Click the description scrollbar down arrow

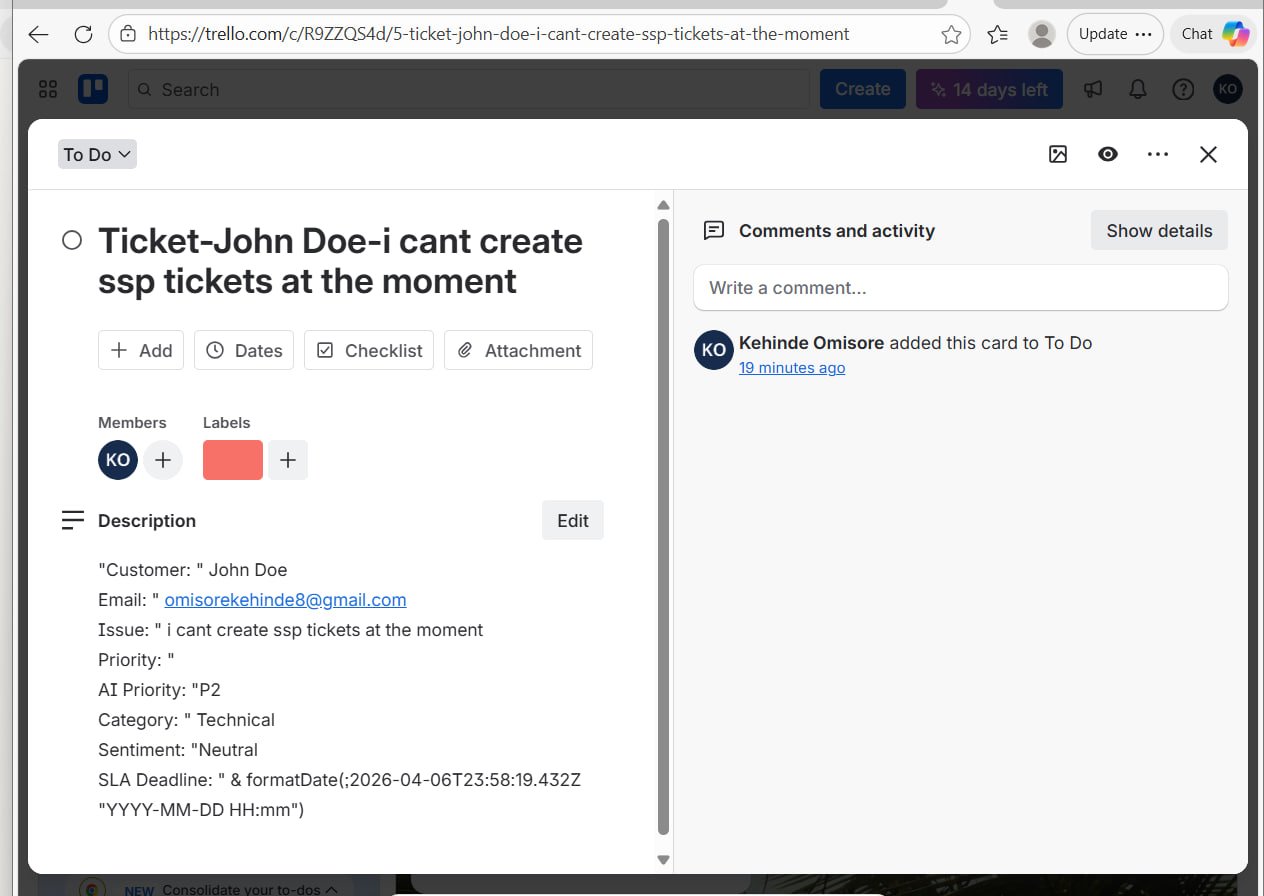tap(663, 859)
